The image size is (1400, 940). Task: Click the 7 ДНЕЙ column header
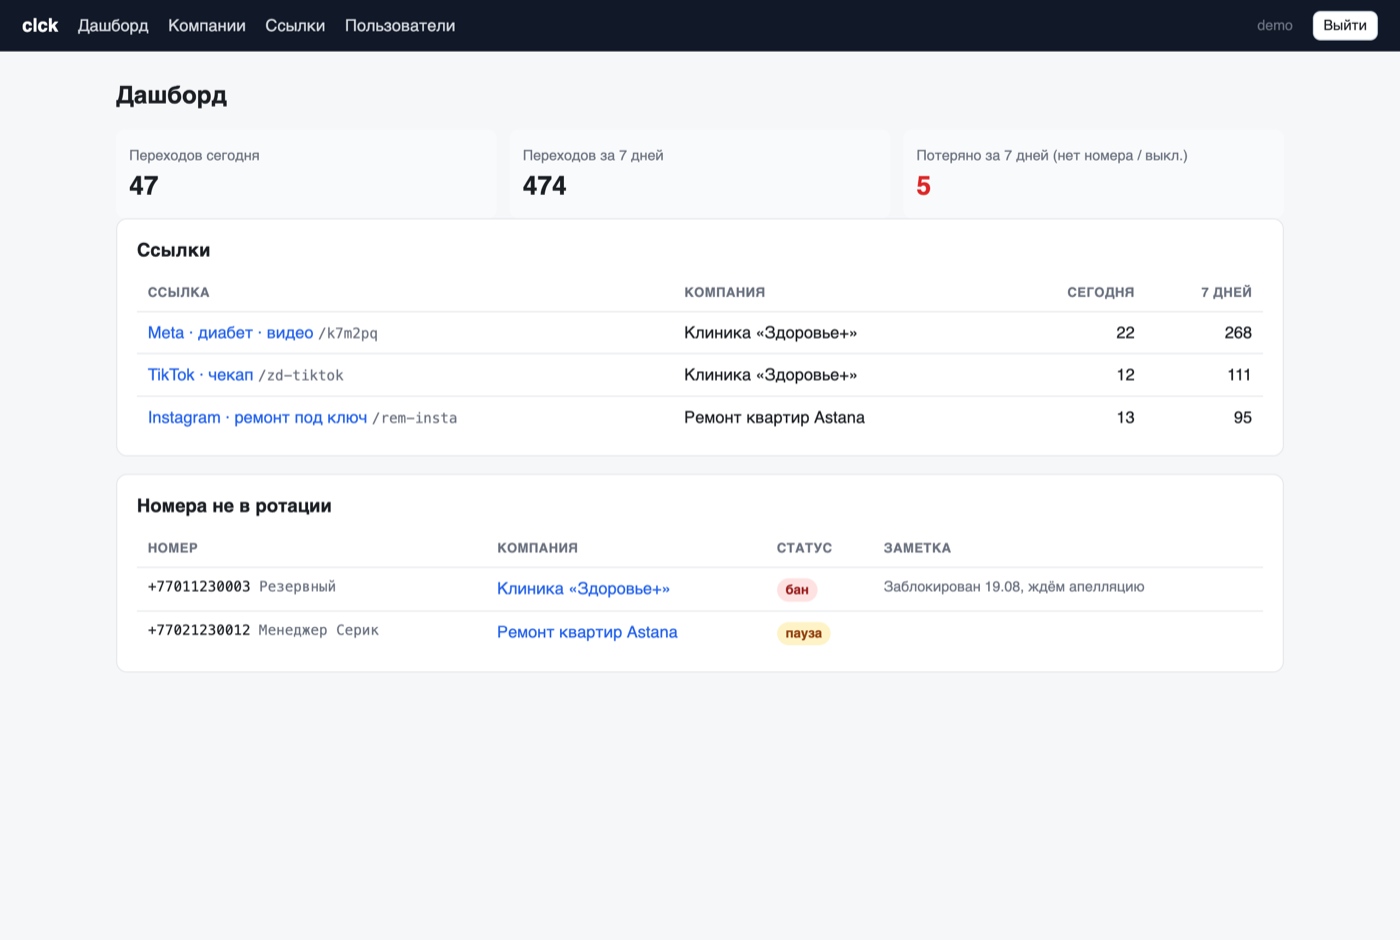click(x=1226, y=292)
